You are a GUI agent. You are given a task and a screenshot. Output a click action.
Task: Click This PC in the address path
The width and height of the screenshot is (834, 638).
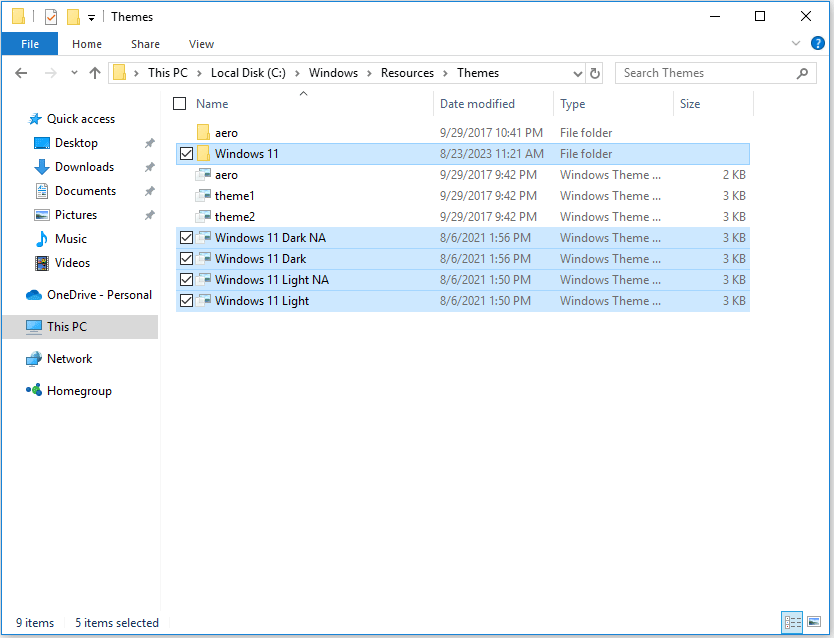(x=168, y=73)
